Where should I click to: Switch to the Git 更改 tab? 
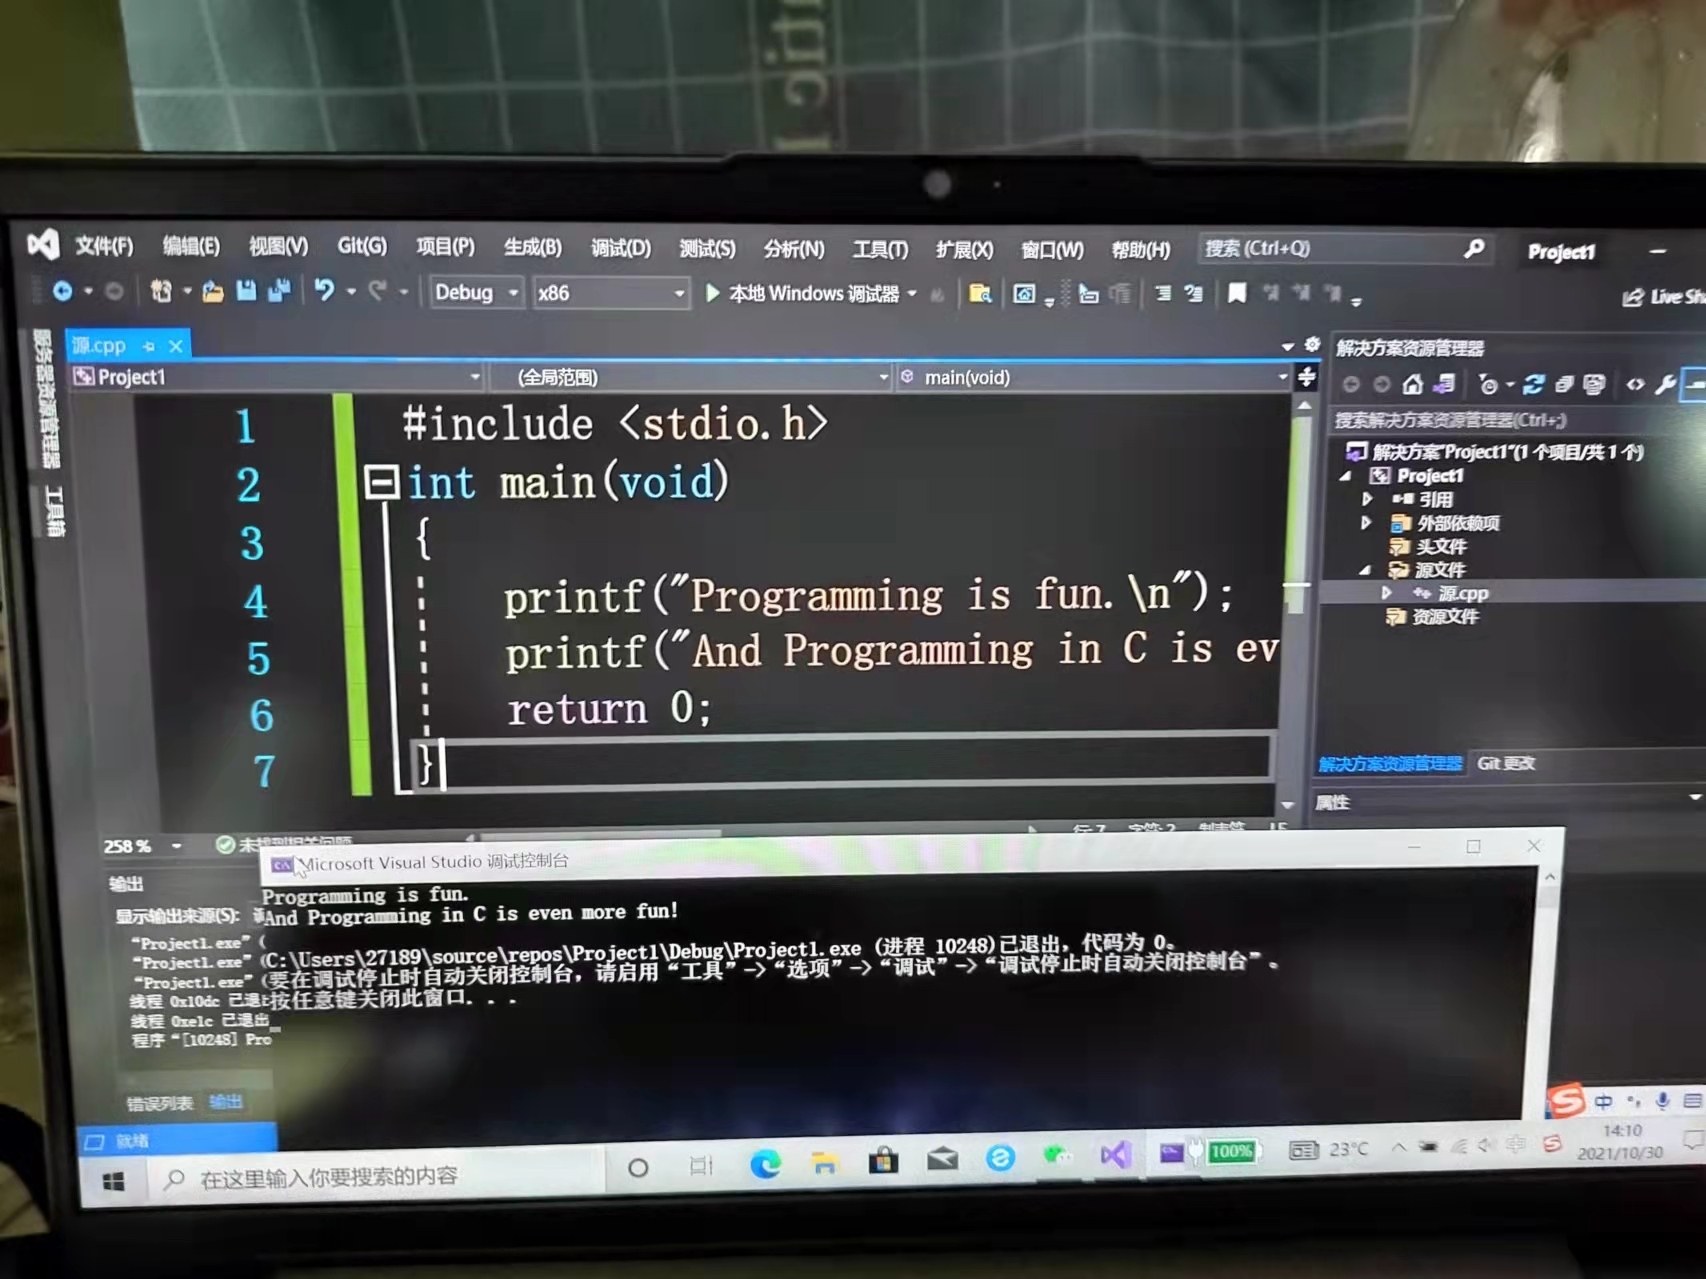pos(1506,763)
